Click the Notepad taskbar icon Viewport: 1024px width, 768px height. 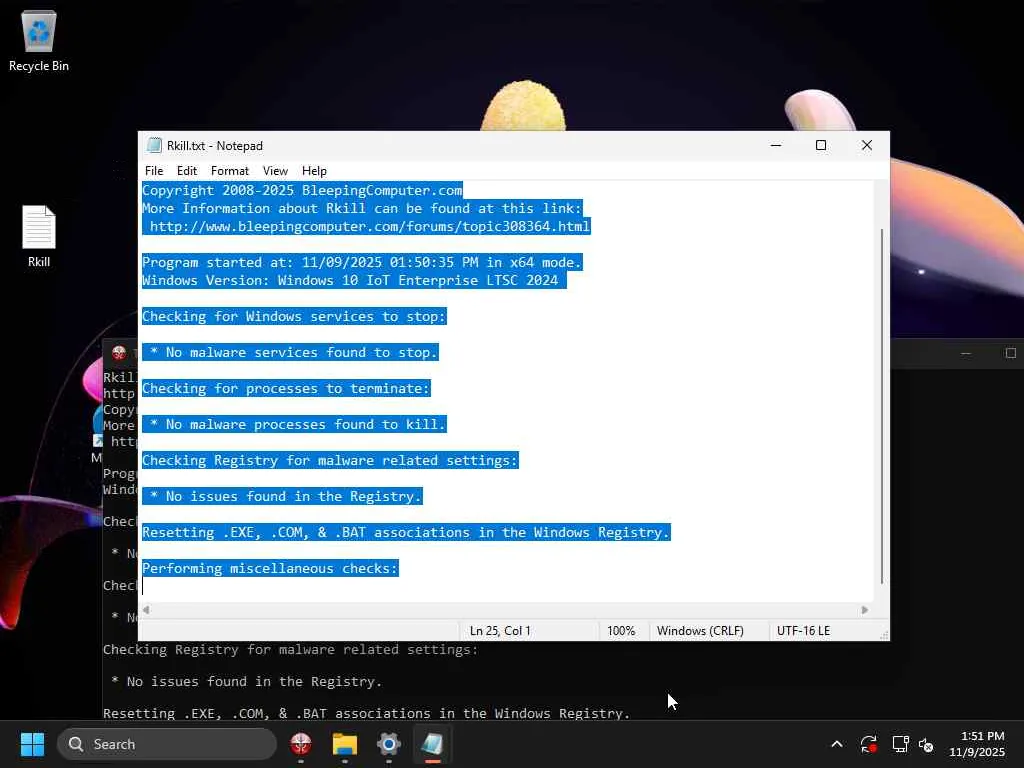(432, 744)
